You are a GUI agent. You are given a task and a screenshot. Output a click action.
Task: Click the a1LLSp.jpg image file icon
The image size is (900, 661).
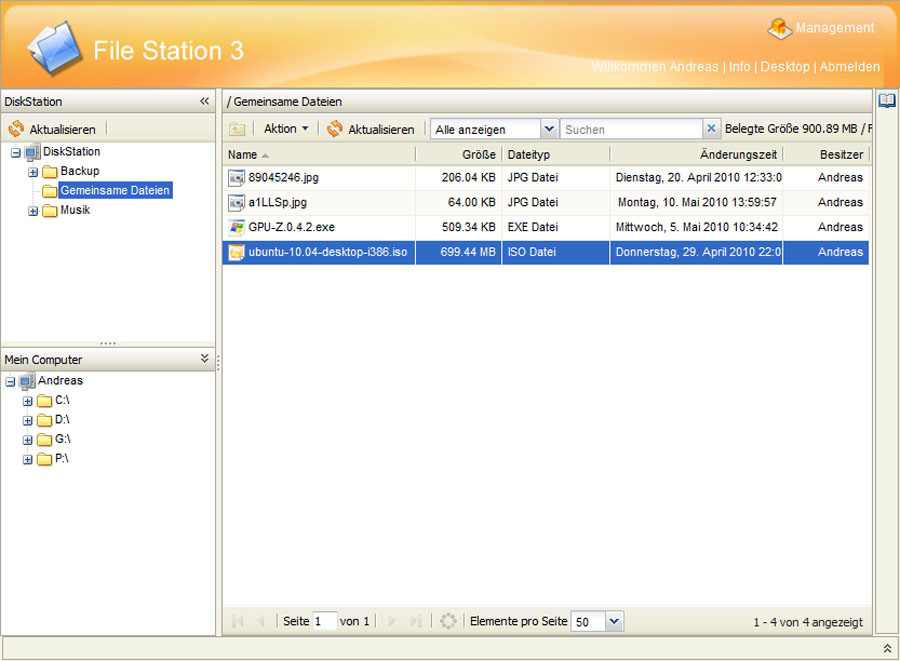coord(236,203)
